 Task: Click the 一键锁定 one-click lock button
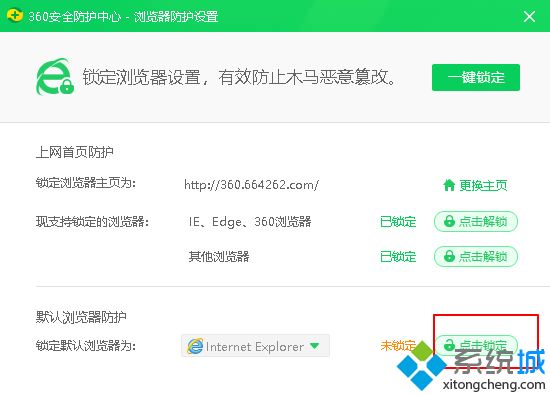(x=476, y=78)
